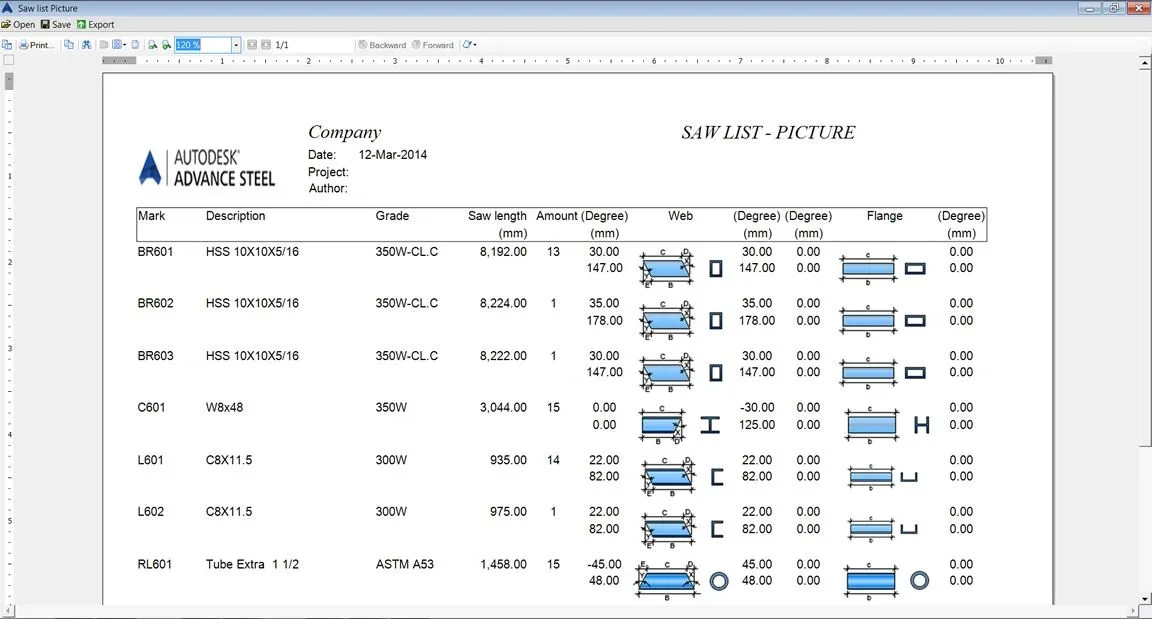Screen dimensions: 1152x619
Task: Click the date 12-Mar-2014
Action: coord(392,155)
